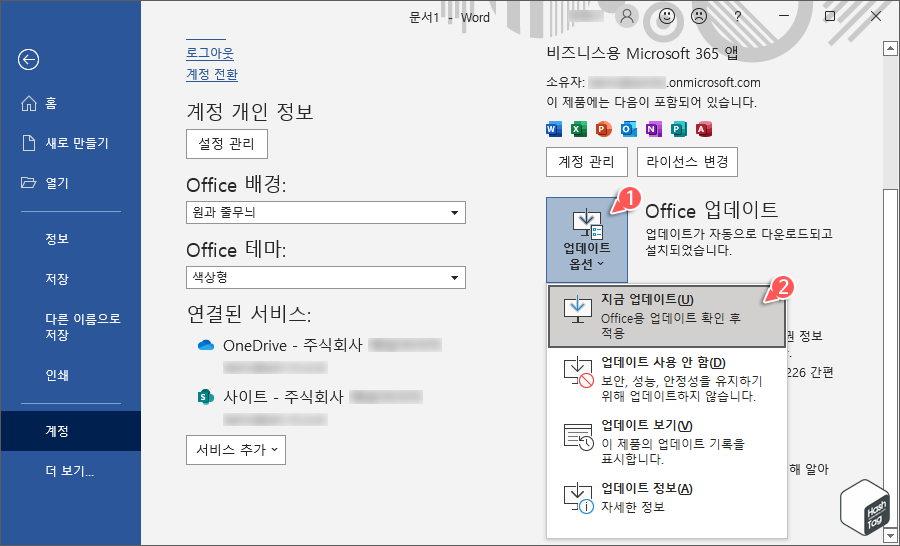Click the Office 업데이트 heading text
The image size is (900, 546).
712,211
